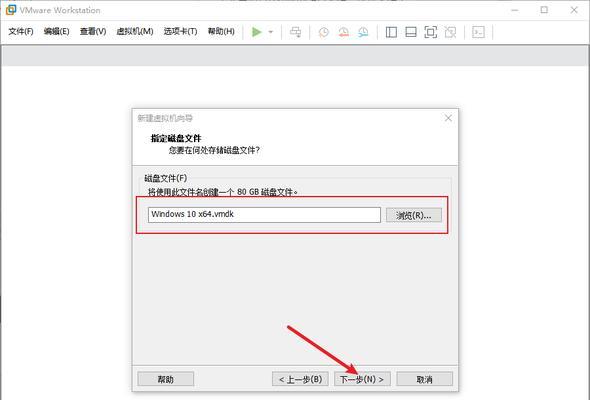This screenshot has height=400, width=590.
Task: Minimize the VMware Workstation window
Action: click(x=515, y=10)
